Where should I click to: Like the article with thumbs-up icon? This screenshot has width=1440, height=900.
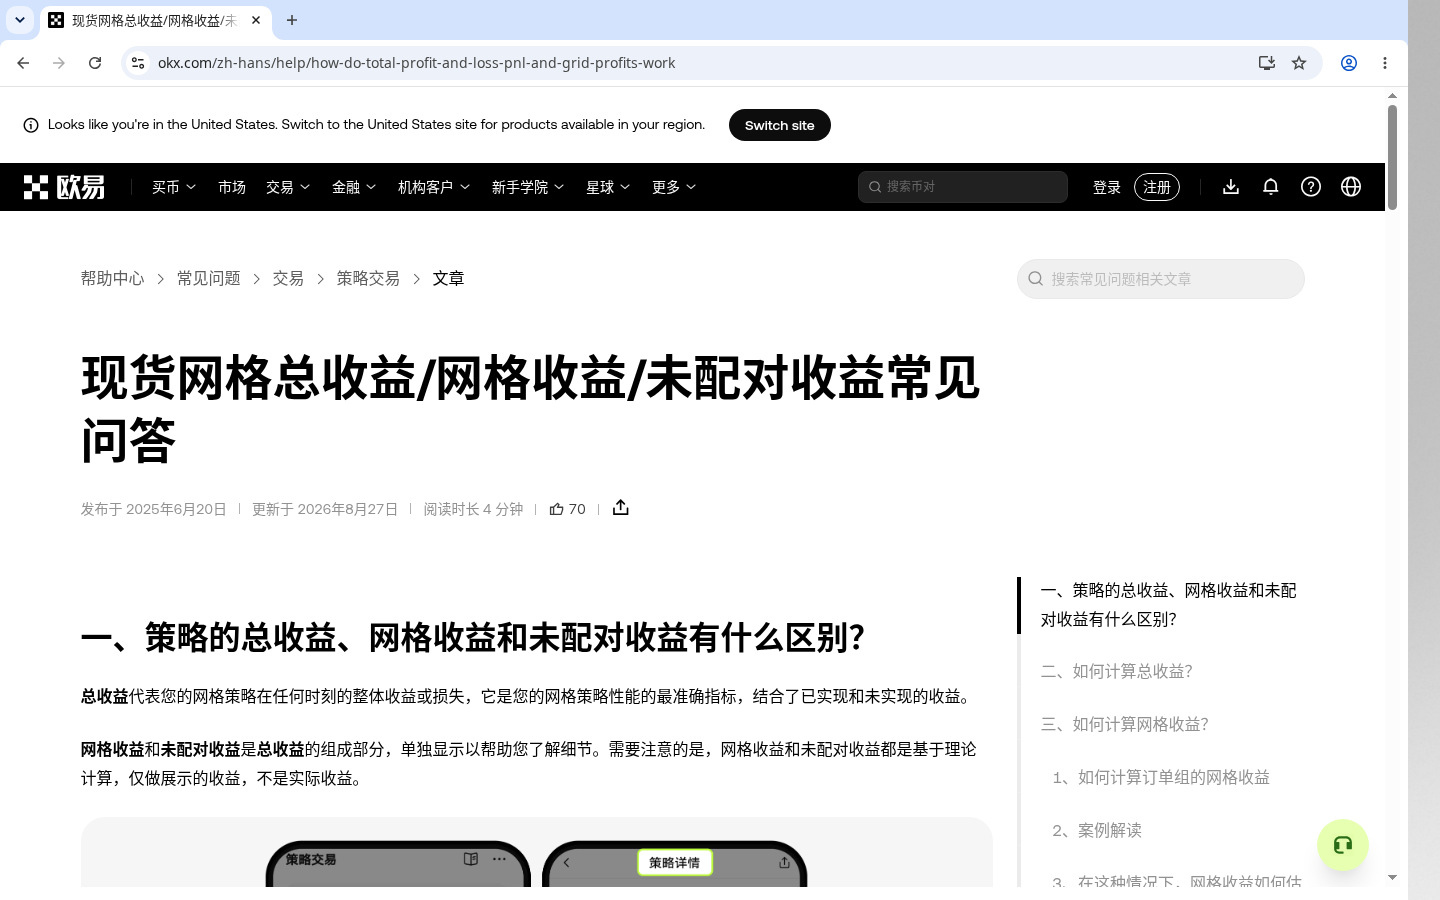click(557, 509)
